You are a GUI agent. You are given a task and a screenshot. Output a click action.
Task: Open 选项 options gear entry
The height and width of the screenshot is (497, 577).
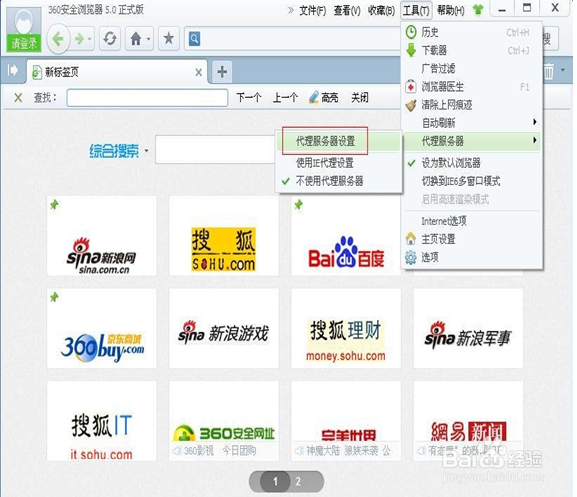pyautogui.click(x=472, y=257)
